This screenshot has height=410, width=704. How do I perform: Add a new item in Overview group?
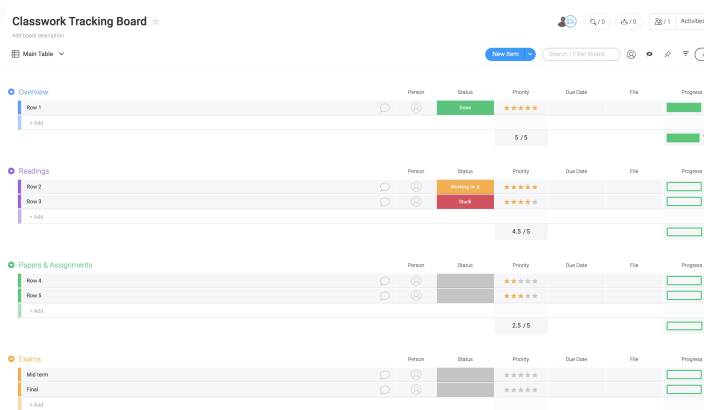[x=36, y=123]
